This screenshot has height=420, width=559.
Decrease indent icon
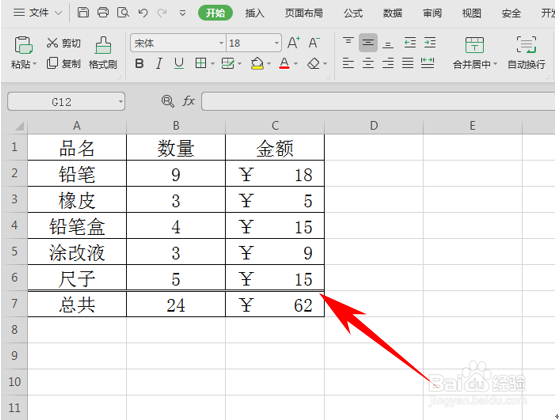tap(410, 43)
